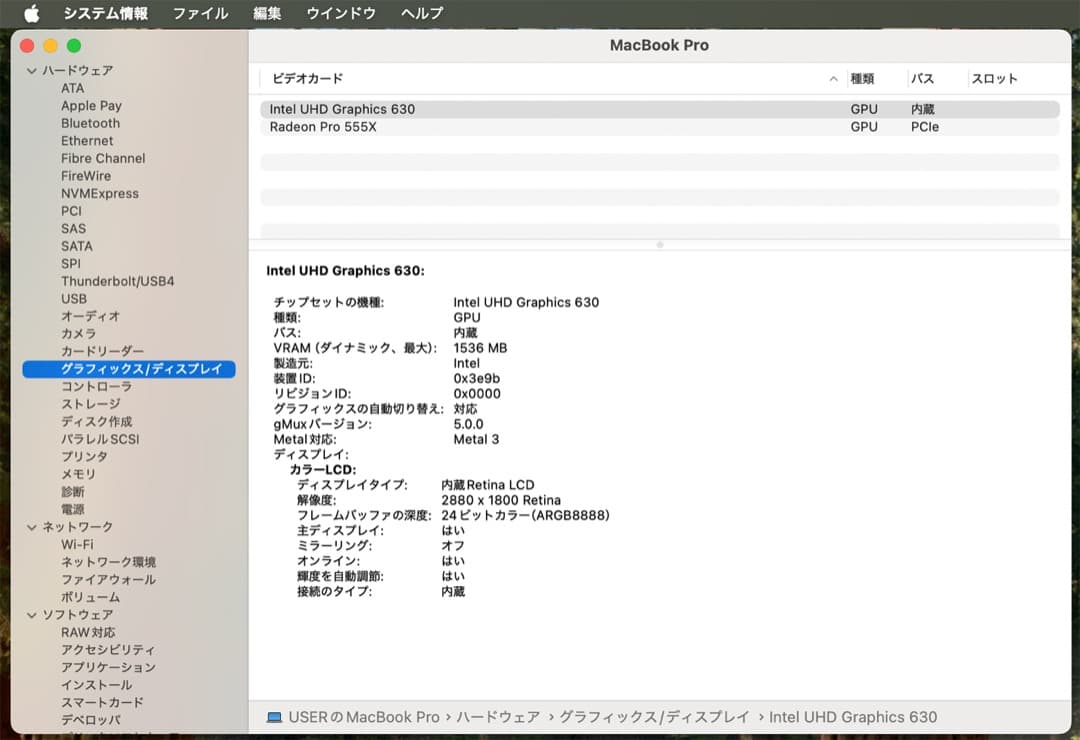Click ハードウェア in the path bar
Viewport: 1080px width, 740px height.
pos(498,717)
